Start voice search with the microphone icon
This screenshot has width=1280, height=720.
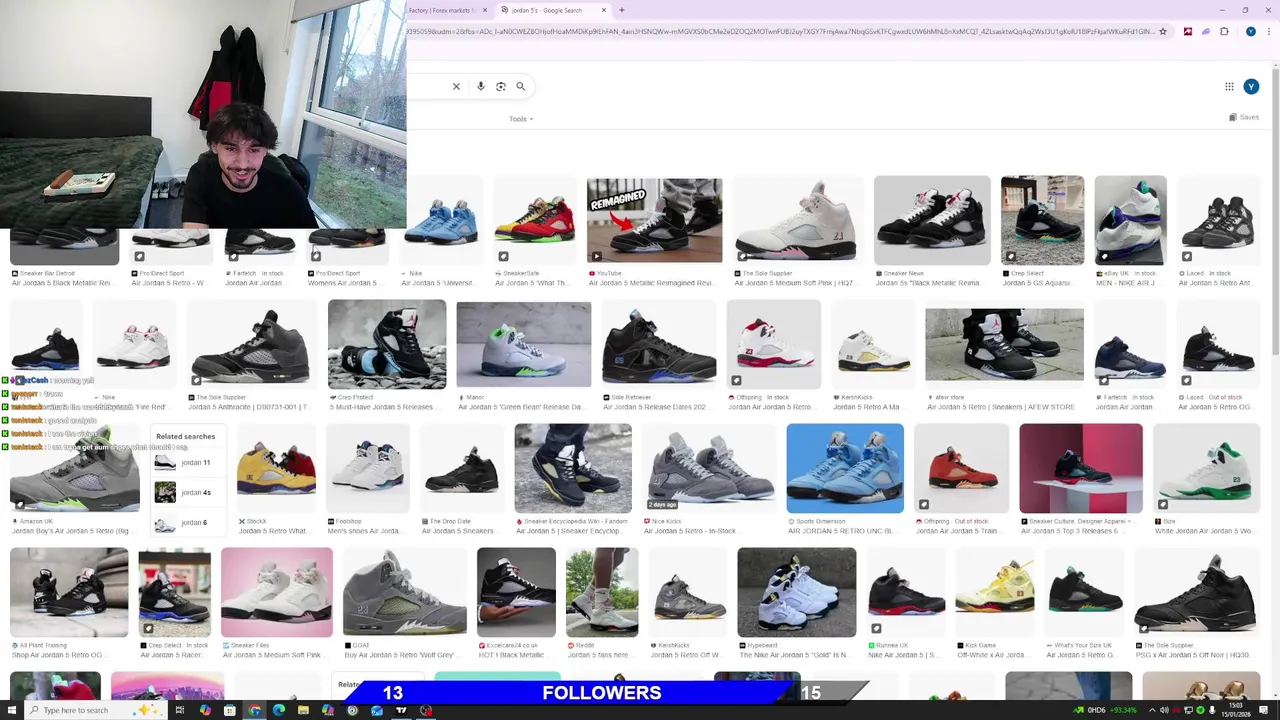click(481, 87)
